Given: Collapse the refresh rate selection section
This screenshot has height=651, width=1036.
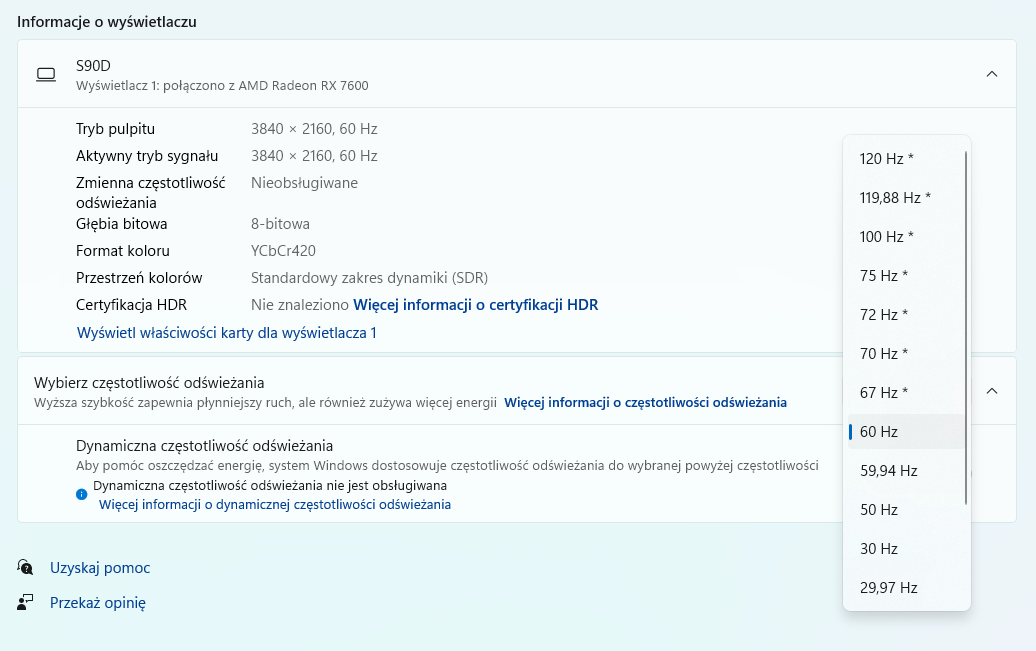Looking at the screenshot, I should 992,391.
